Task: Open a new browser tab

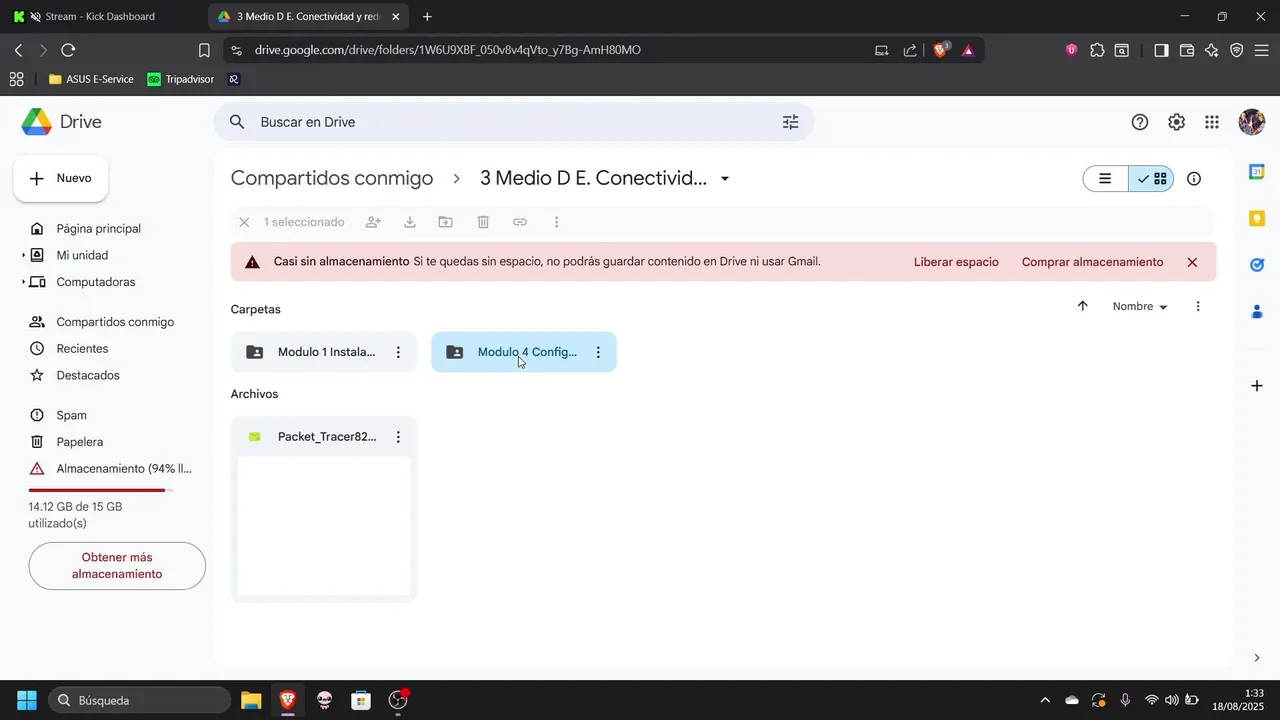Action: [427, 17]
